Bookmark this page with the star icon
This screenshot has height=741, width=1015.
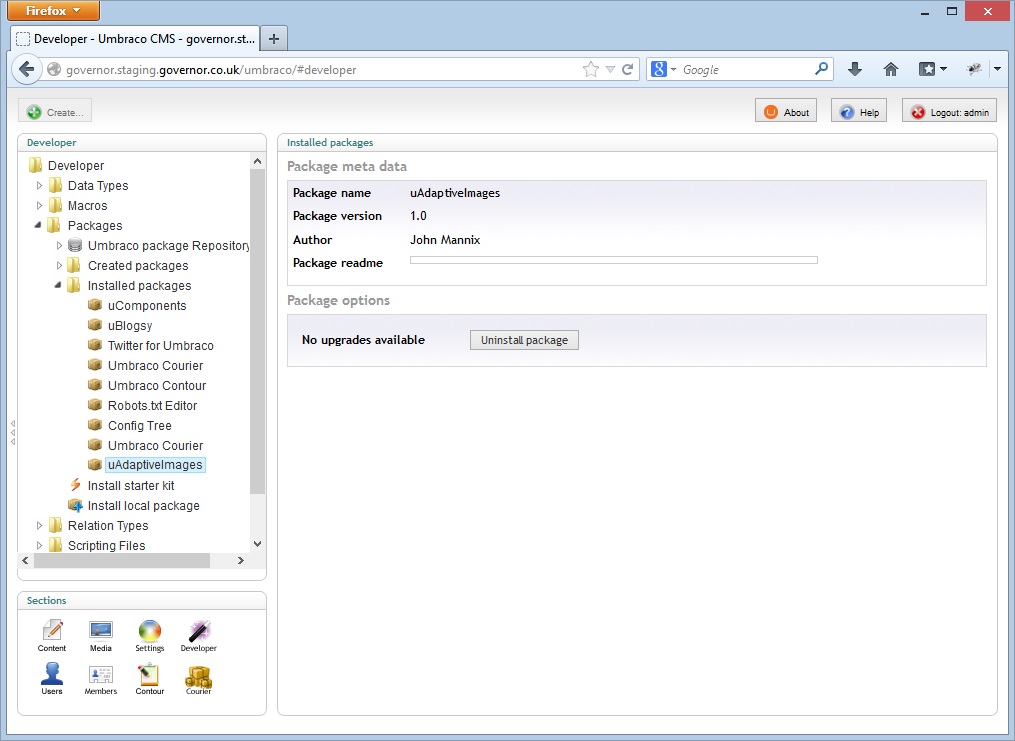590,69
